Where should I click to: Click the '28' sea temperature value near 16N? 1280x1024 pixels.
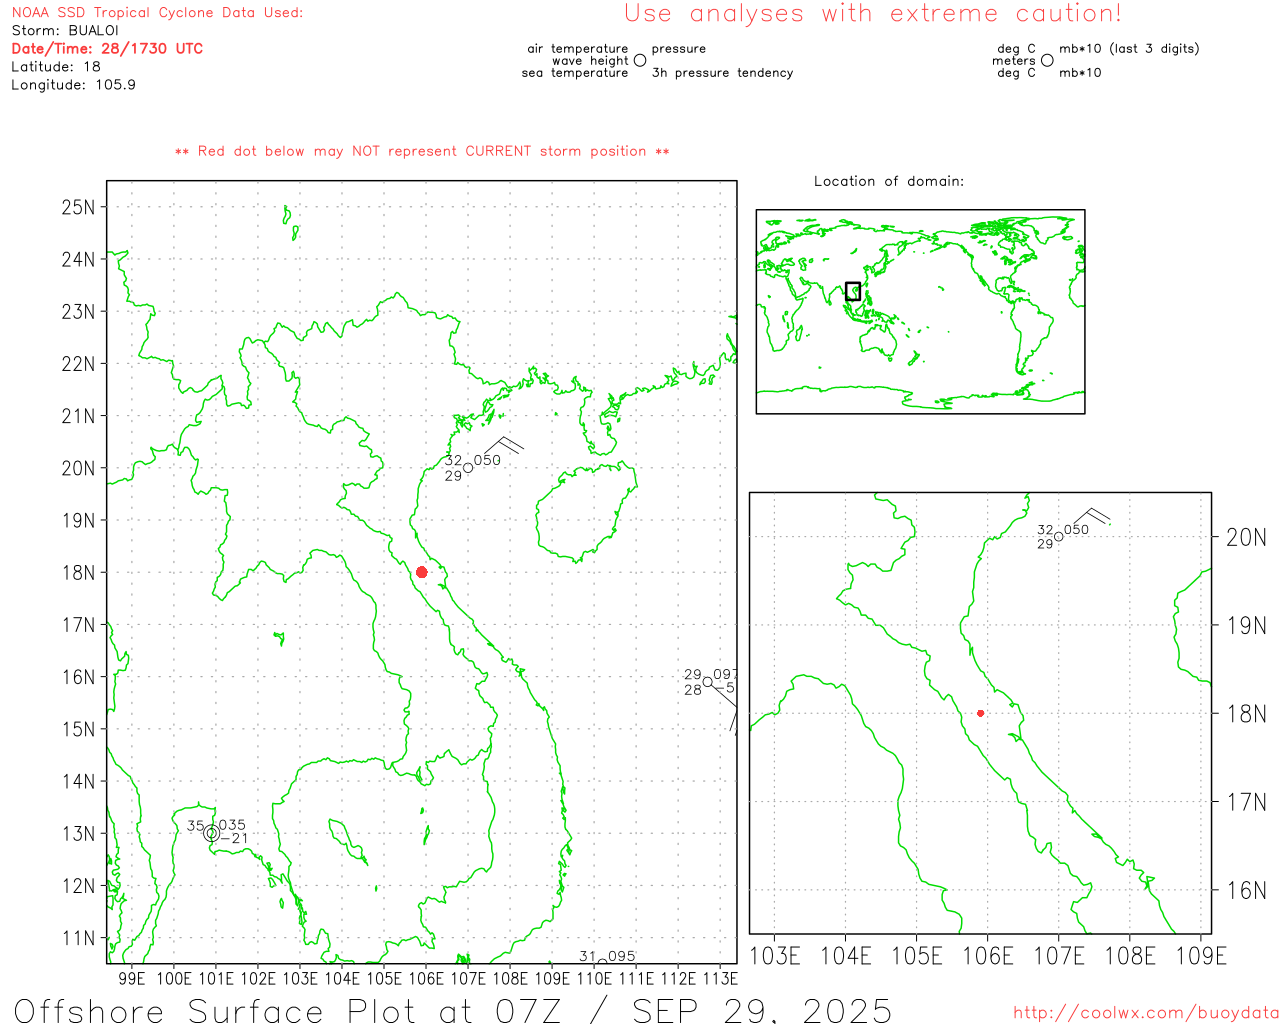(x=692, y=690)
